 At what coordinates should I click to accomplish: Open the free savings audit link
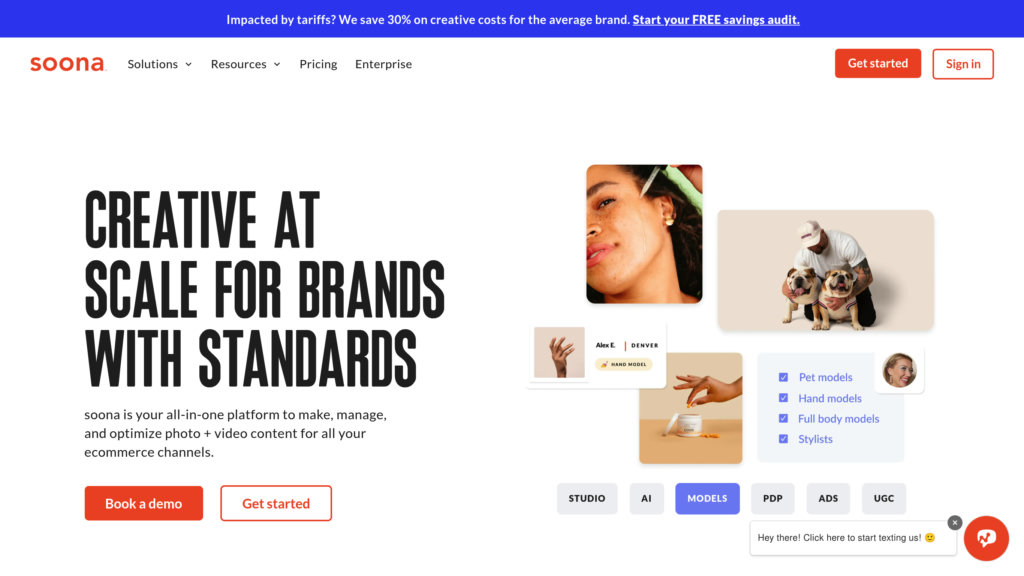click(x=716, y=20)
